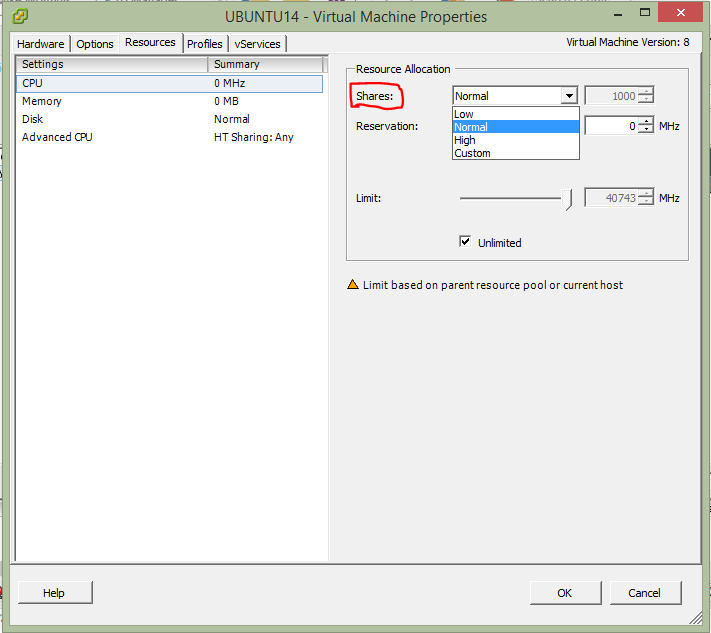Viewport: 711px width, 633px height.
Task: Go to the Profiles tab
Action: 204,44
